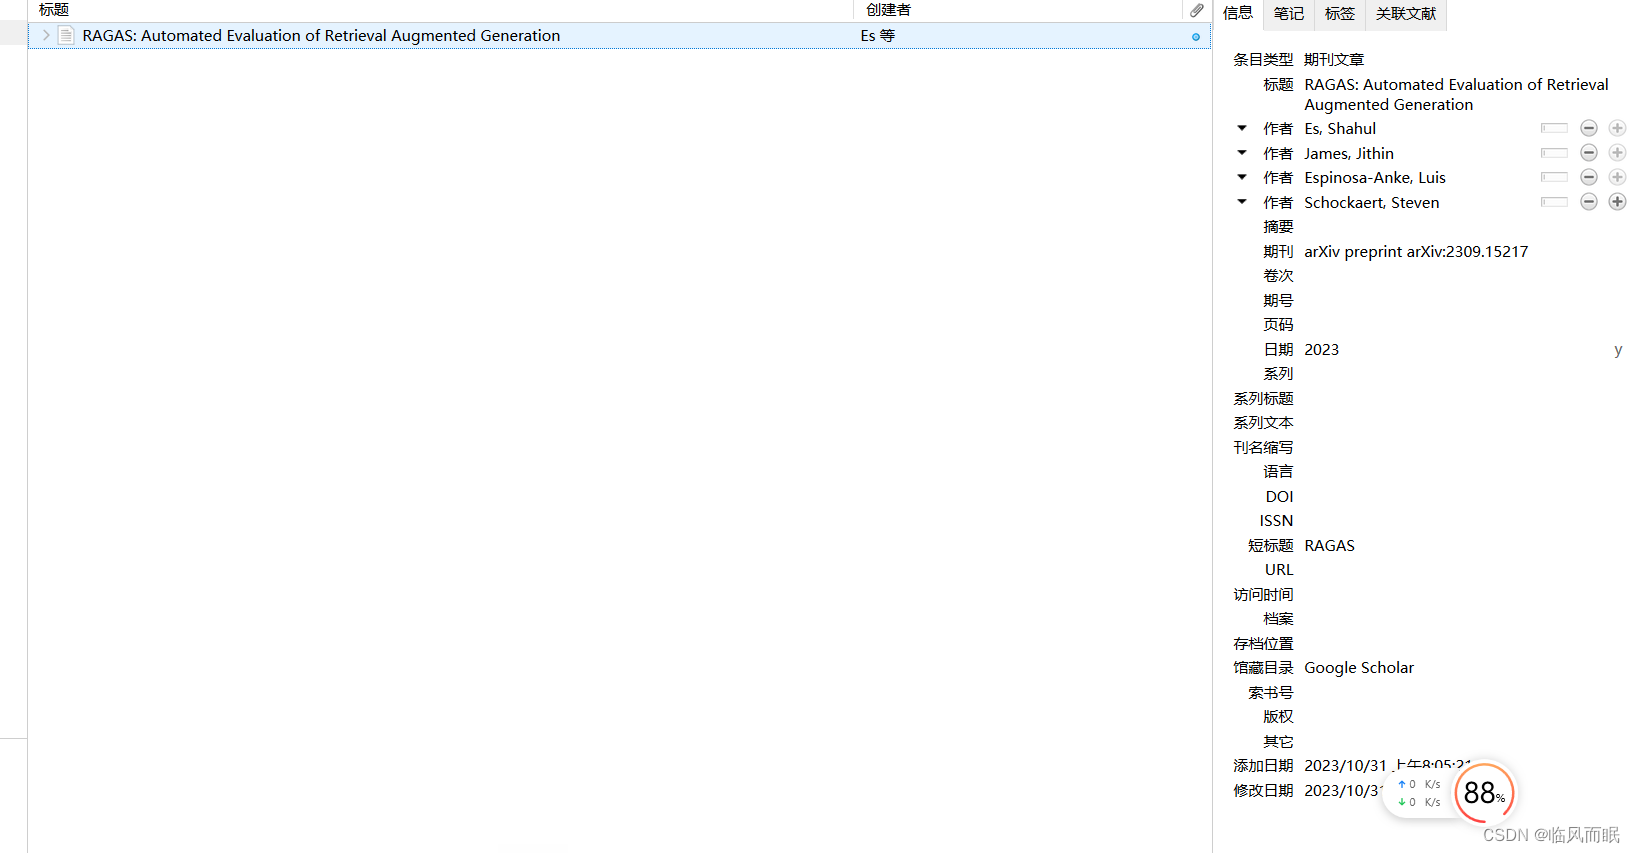The width and height of the screenshot is (1635, 853).
Task: Open creator type dropdown for Es, Shahul
Action: (1242, 128)
